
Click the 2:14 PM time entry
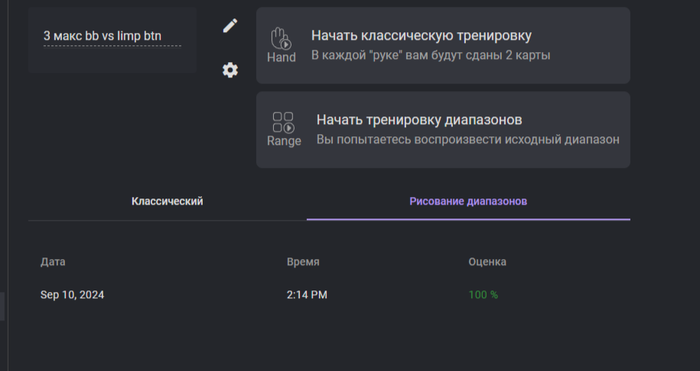point(307,295)
